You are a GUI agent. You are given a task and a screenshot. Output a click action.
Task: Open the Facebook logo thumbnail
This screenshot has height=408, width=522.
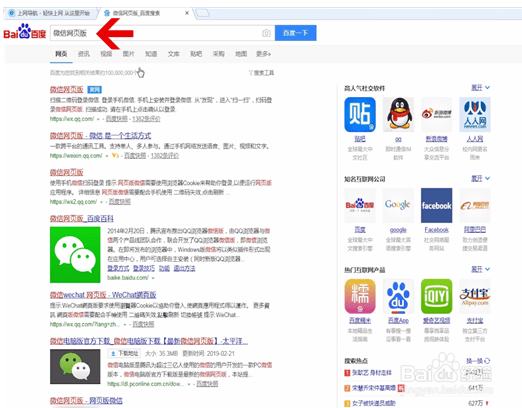coord(437,205)
